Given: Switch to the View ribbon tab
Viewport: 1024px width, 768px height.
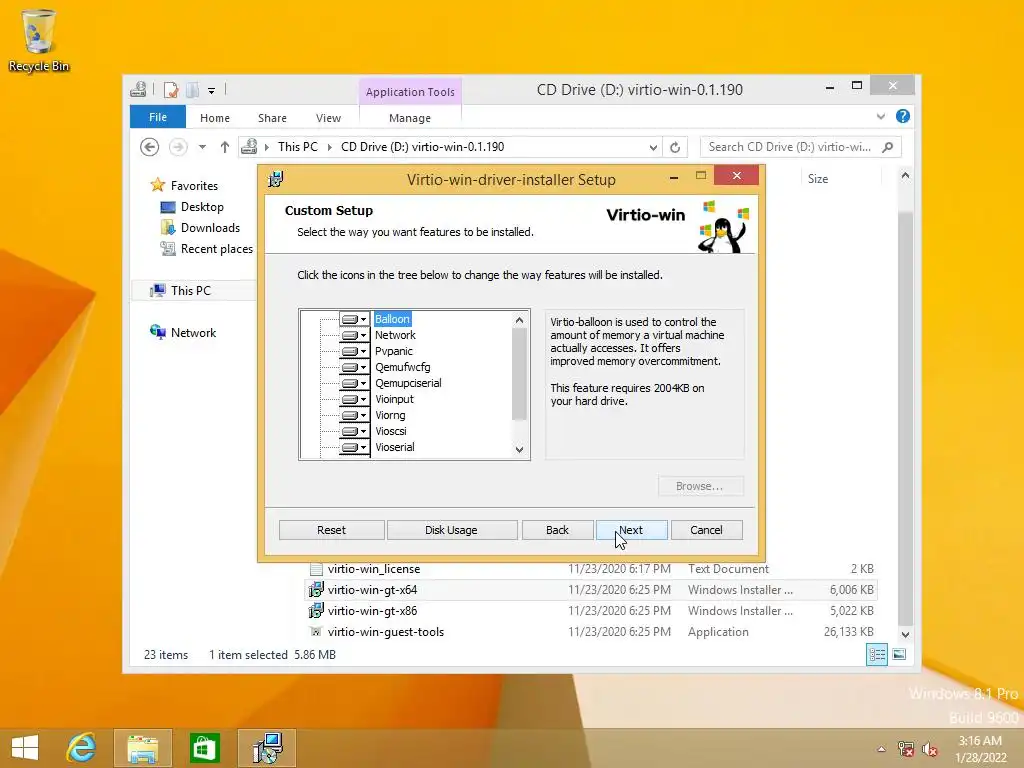Looking at the screenshot, I should click(328, 118).
